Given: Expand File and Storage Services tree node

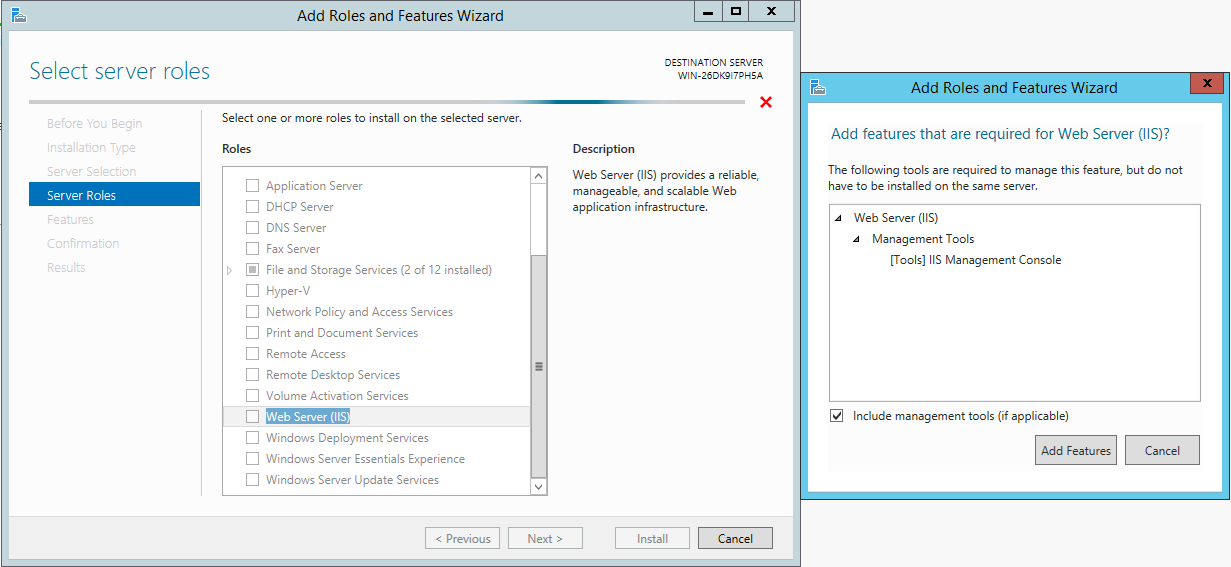Looking at the screenshot, I should pyautogui.click(x=230, y=270).
